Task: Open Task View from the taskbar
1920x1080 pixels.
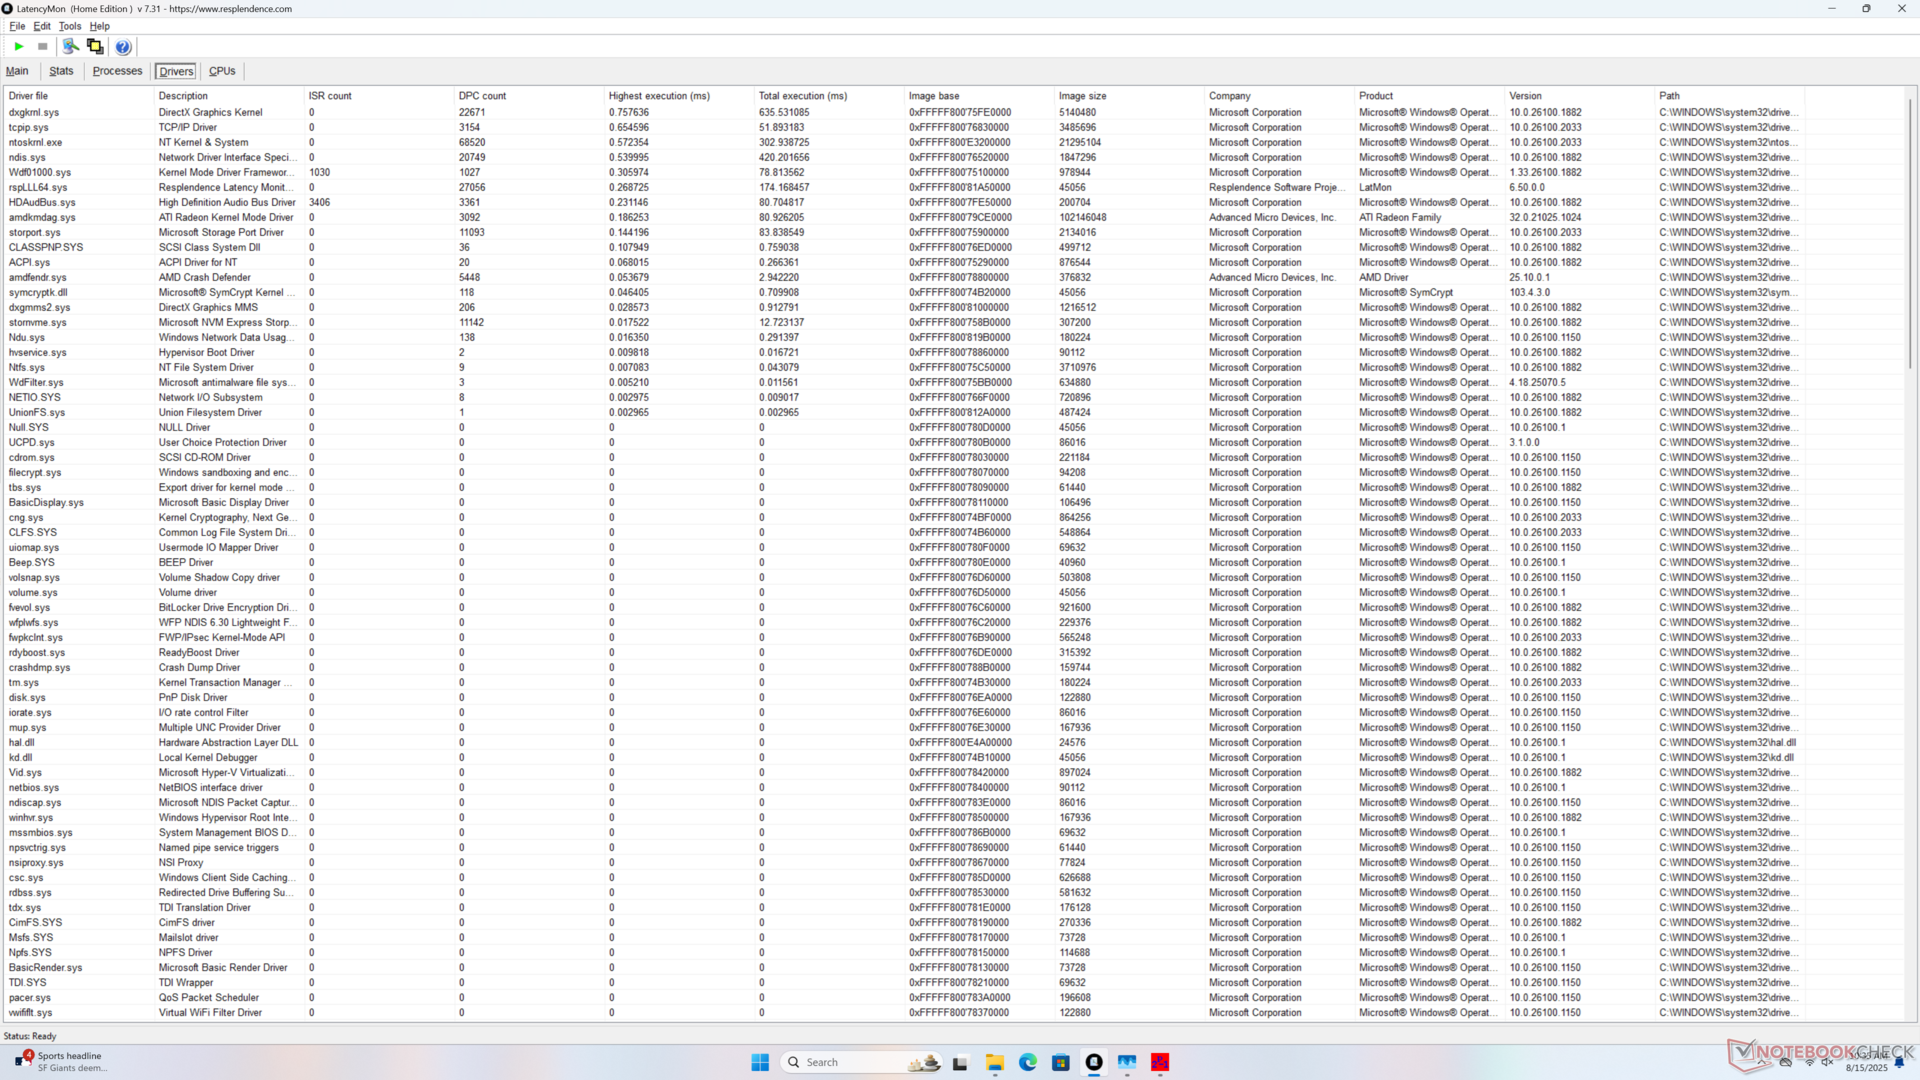Action: pyautogui.click(x=960, y=1062)
